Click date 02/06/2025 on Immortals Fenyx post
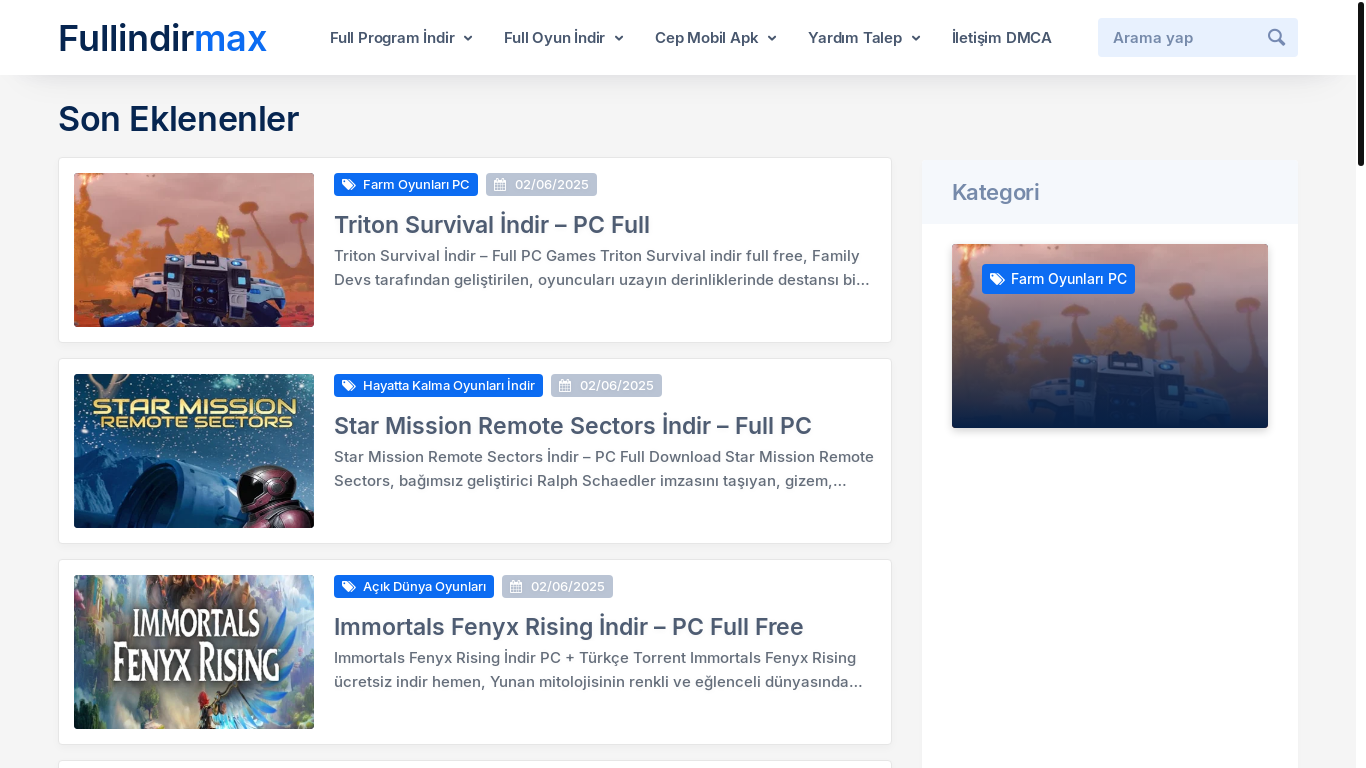Image resolution: width=1366 pixels, height=768 pixels. pyautogui.click(x=557, y=587)
